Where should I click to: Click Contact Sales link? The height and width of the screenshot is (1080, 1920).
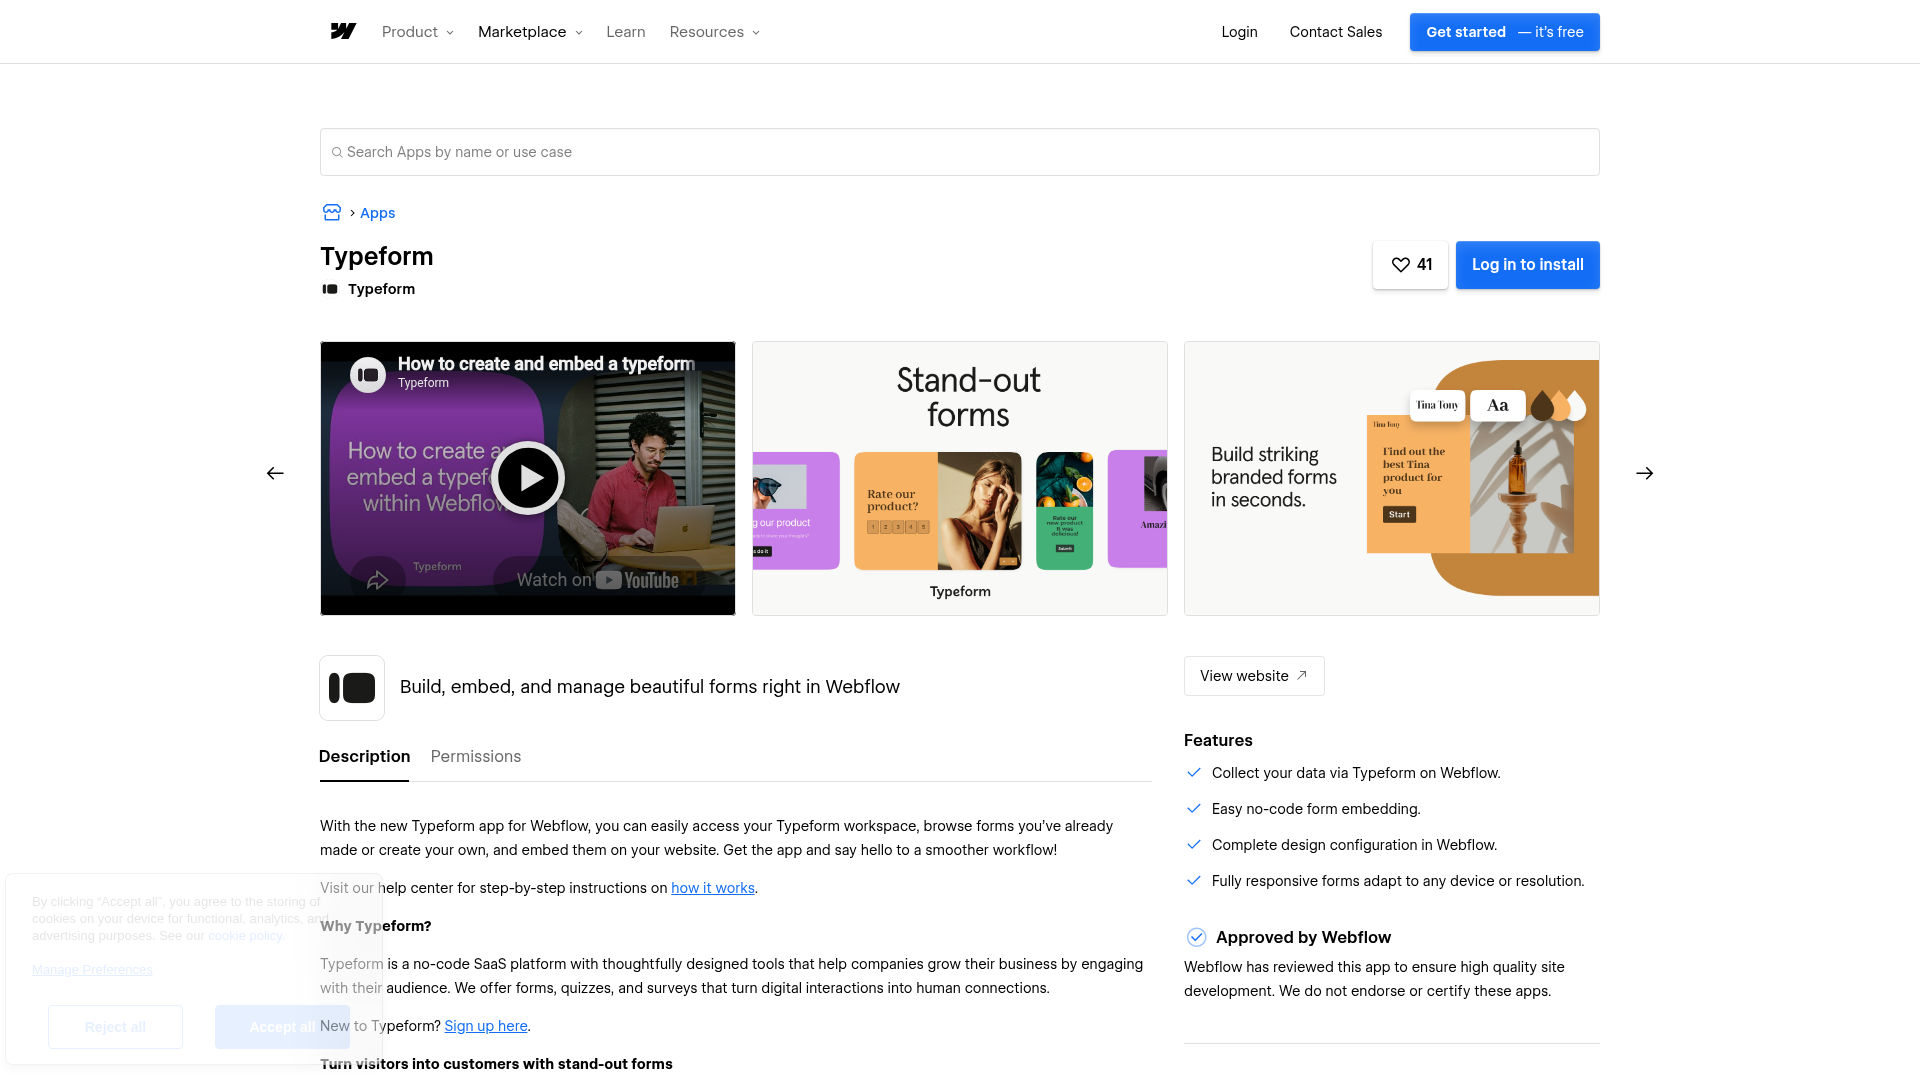[x=1336, y=32]
